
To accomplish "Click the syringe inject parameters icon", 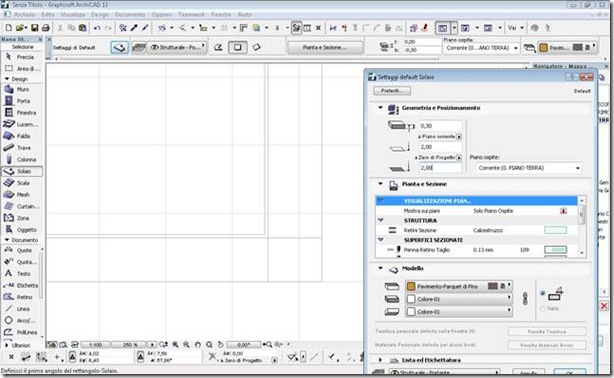I will click(145, 28).
